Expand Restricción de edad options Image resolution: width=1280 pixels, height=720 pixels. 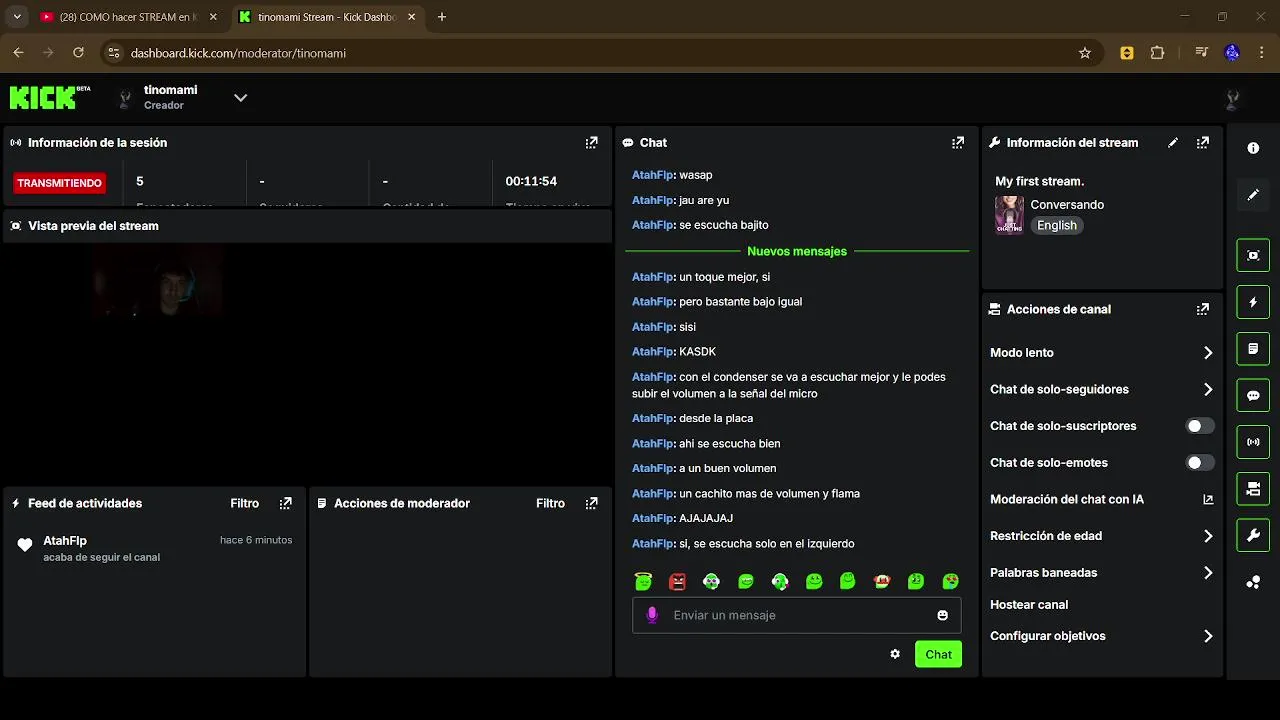tap(1207, 536)
